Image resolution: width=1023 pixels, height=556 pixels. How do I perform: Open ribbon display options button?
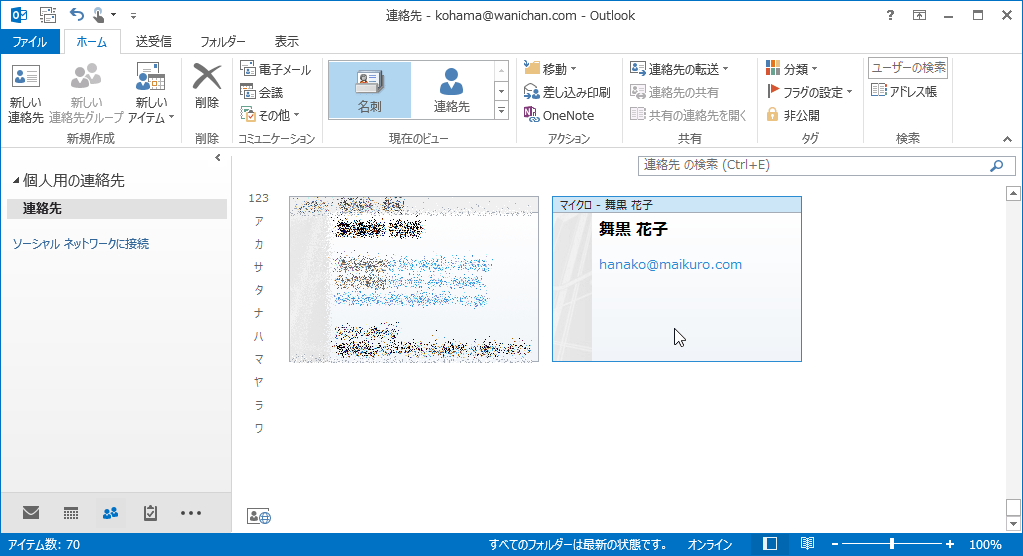[x=919, y=15]
